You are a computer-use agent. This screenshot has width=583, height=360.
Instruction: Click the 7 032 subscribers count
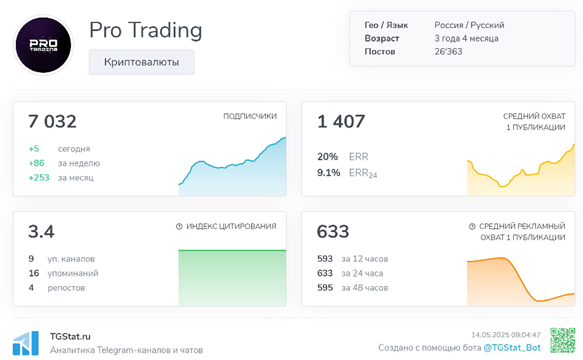pyautogui.click(x=52, y=122)
